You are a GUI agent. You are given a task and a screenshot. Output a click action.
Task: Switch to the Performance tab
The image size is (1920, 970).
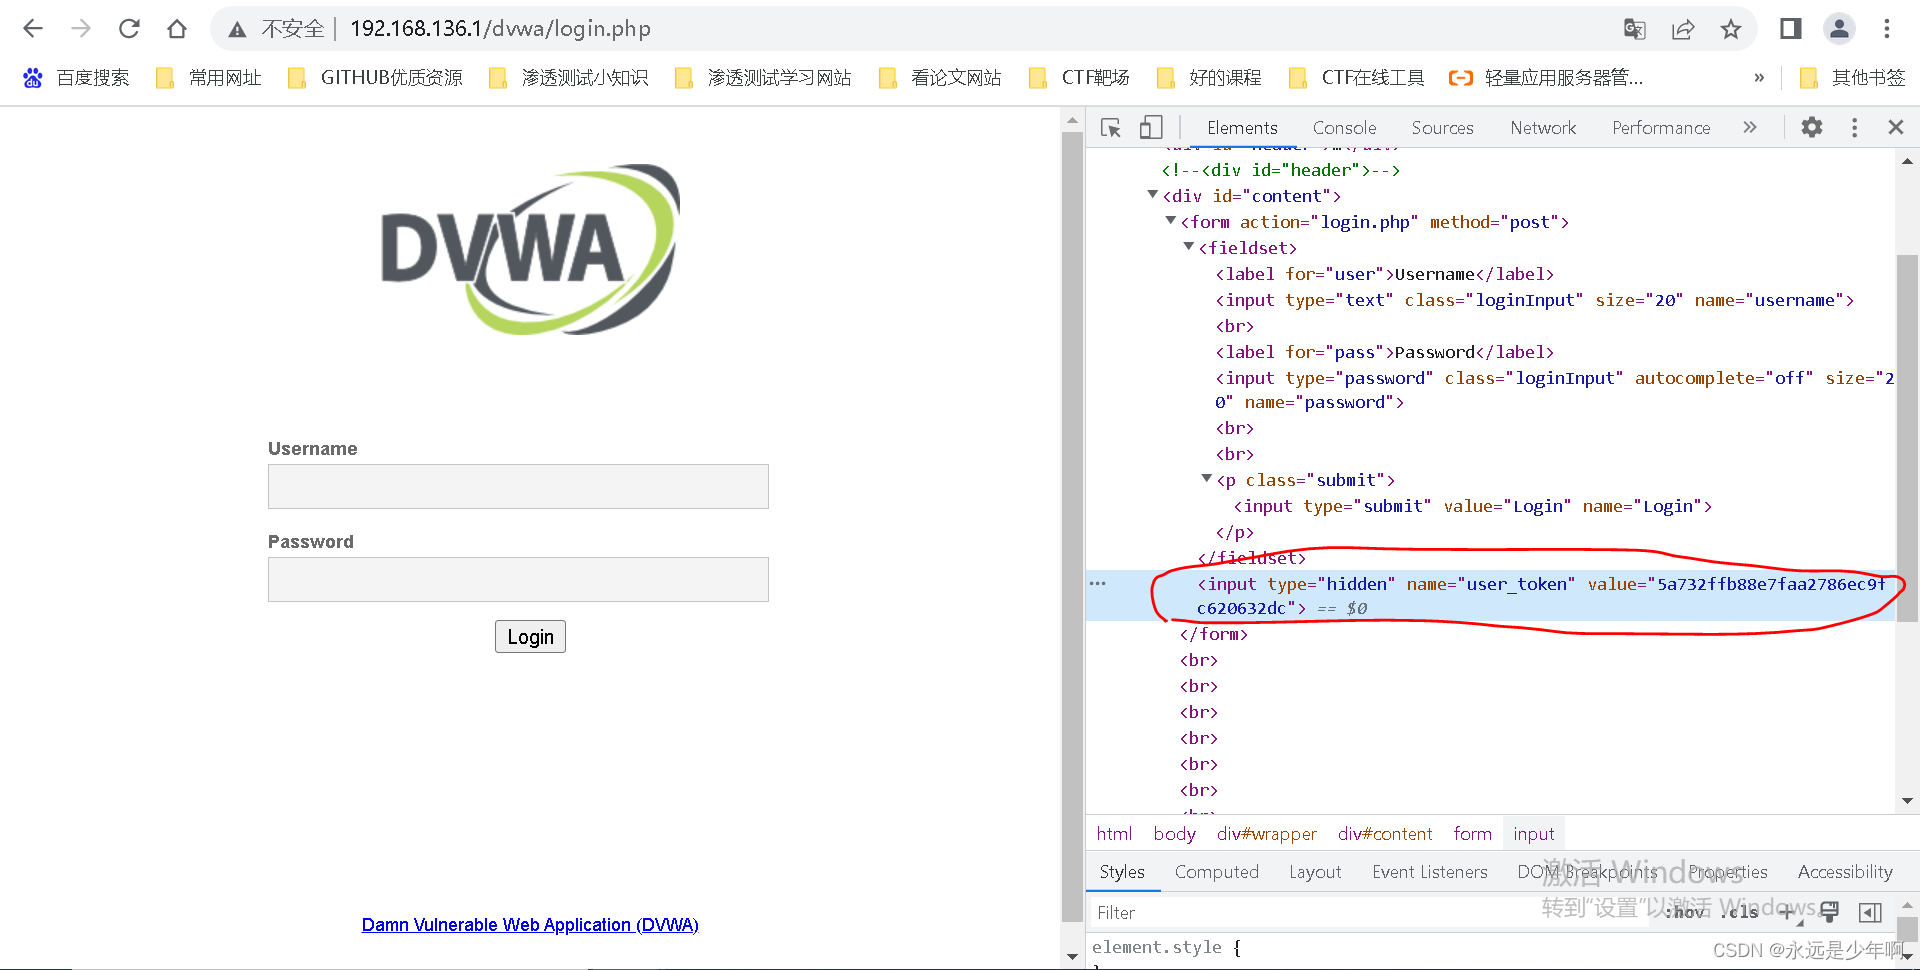coord(1661,128)
